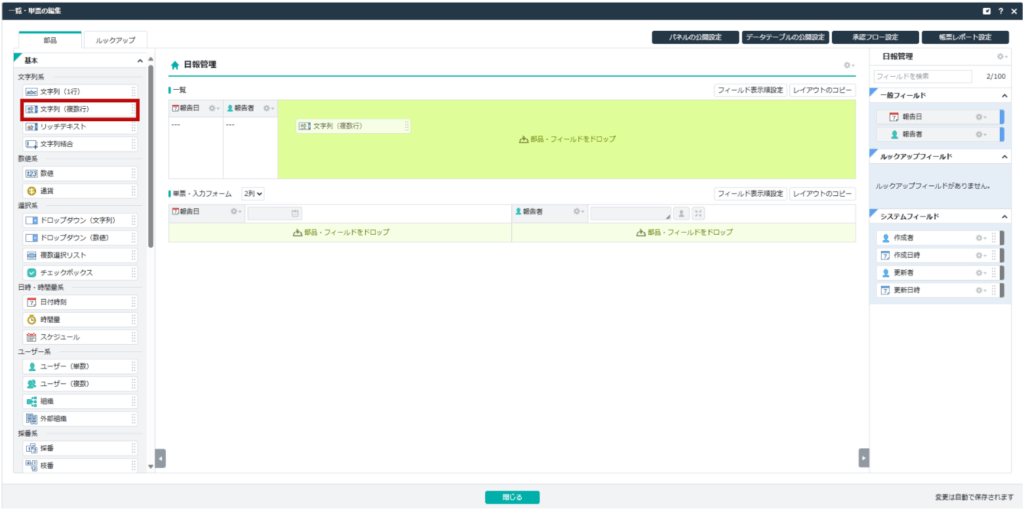Select the 時間量 clock icon
The width and height of the screenshot is (1024, 510).
point(31,319)
